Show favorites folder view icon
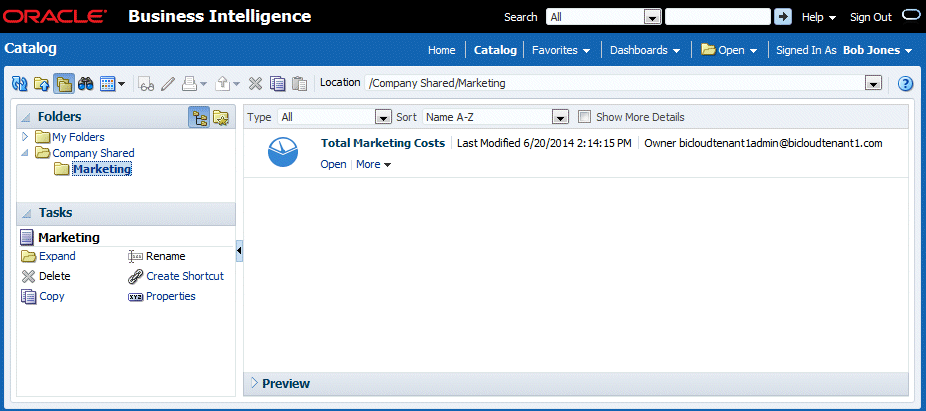Viewport: 926px width, 411px height. click(221, 118)
